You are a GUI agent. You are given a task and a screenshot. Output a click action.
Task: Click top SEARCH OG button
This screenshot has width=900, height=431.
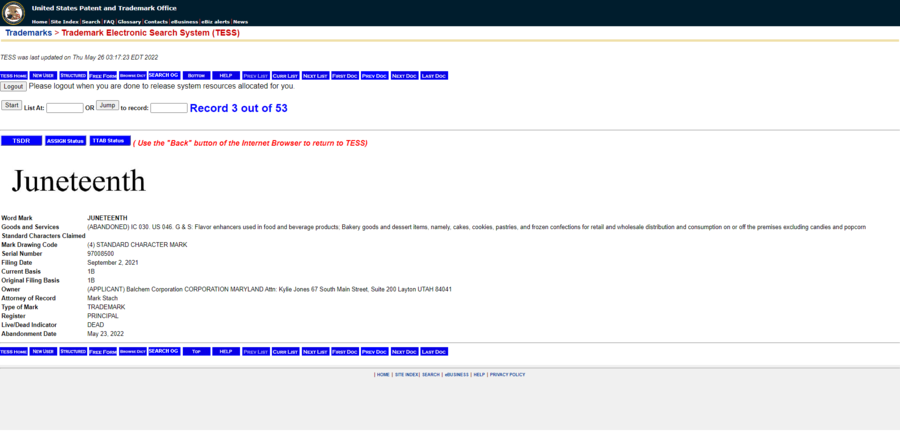pyautogui.click(x=164, y=76)
